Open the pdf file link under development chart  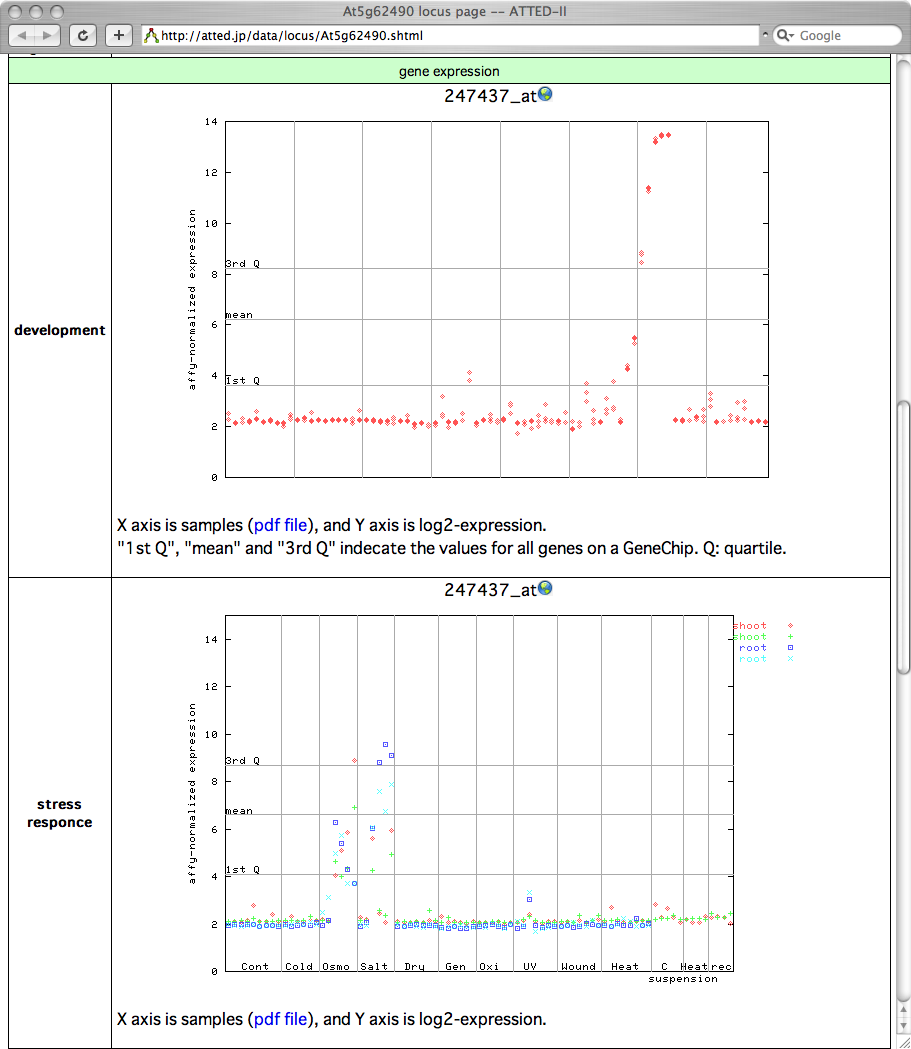pos(282,525)
